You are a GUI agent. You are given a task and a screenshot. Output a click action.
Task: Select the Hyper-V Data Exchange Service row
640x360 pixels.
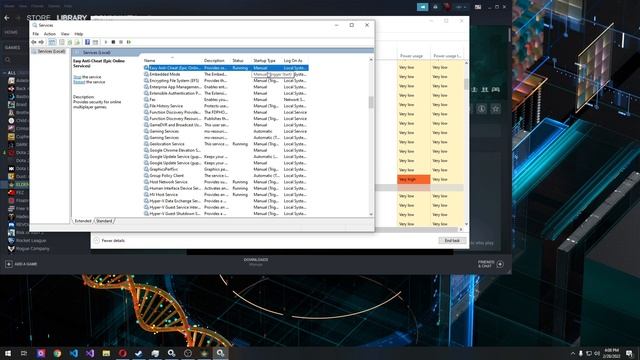tap(226, 201)
